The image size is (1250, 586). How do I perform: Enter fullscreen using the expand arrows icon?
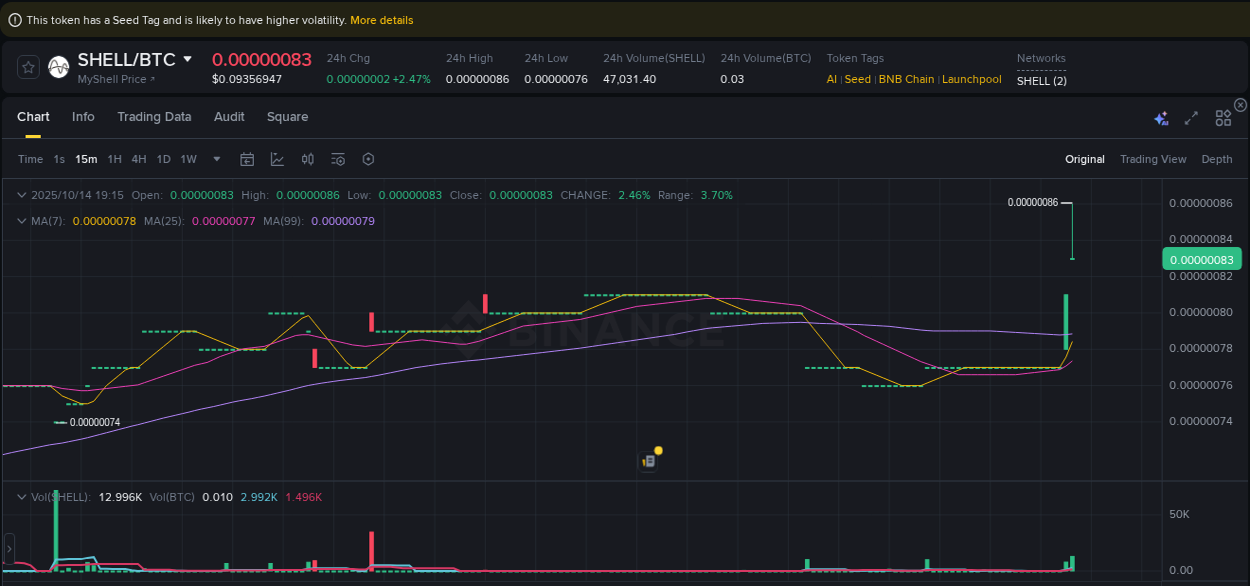[1191, 117]
